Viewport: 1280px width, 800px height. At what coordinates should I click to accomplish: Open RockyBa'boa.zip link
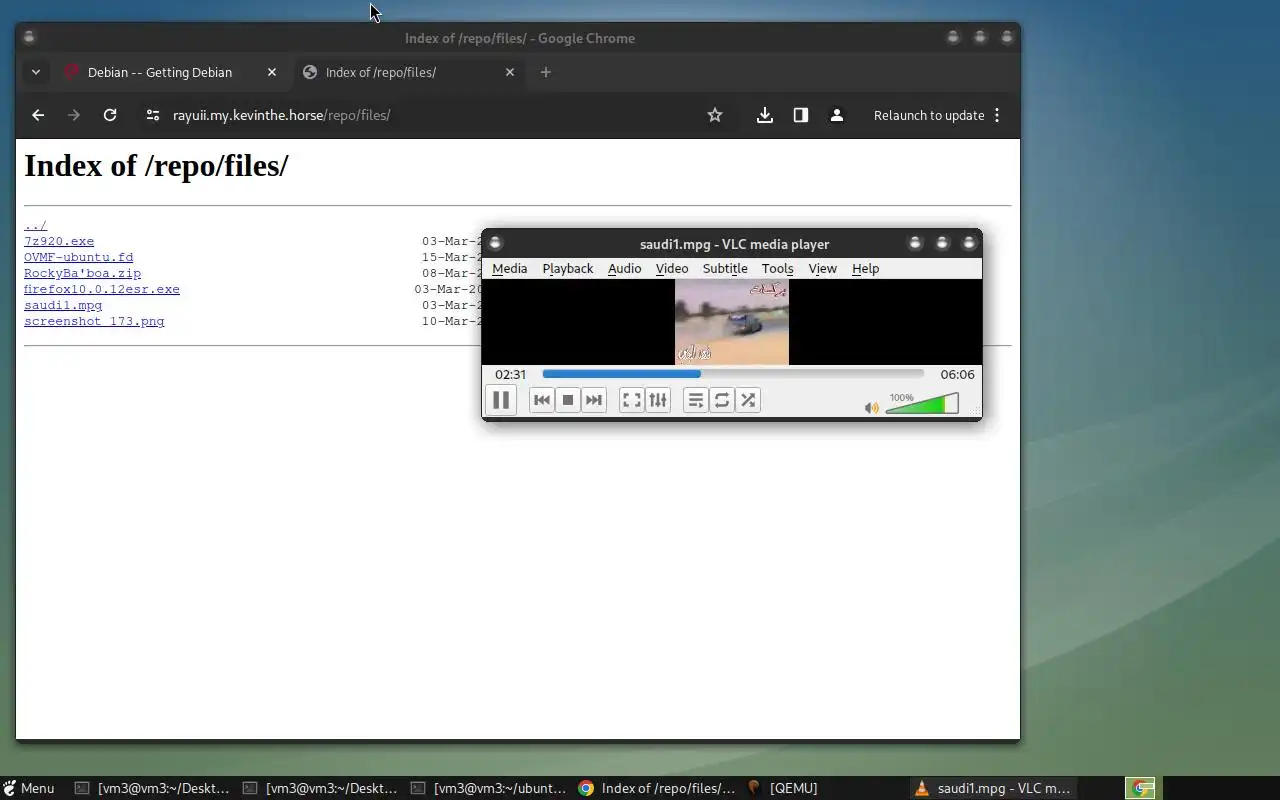82,273
